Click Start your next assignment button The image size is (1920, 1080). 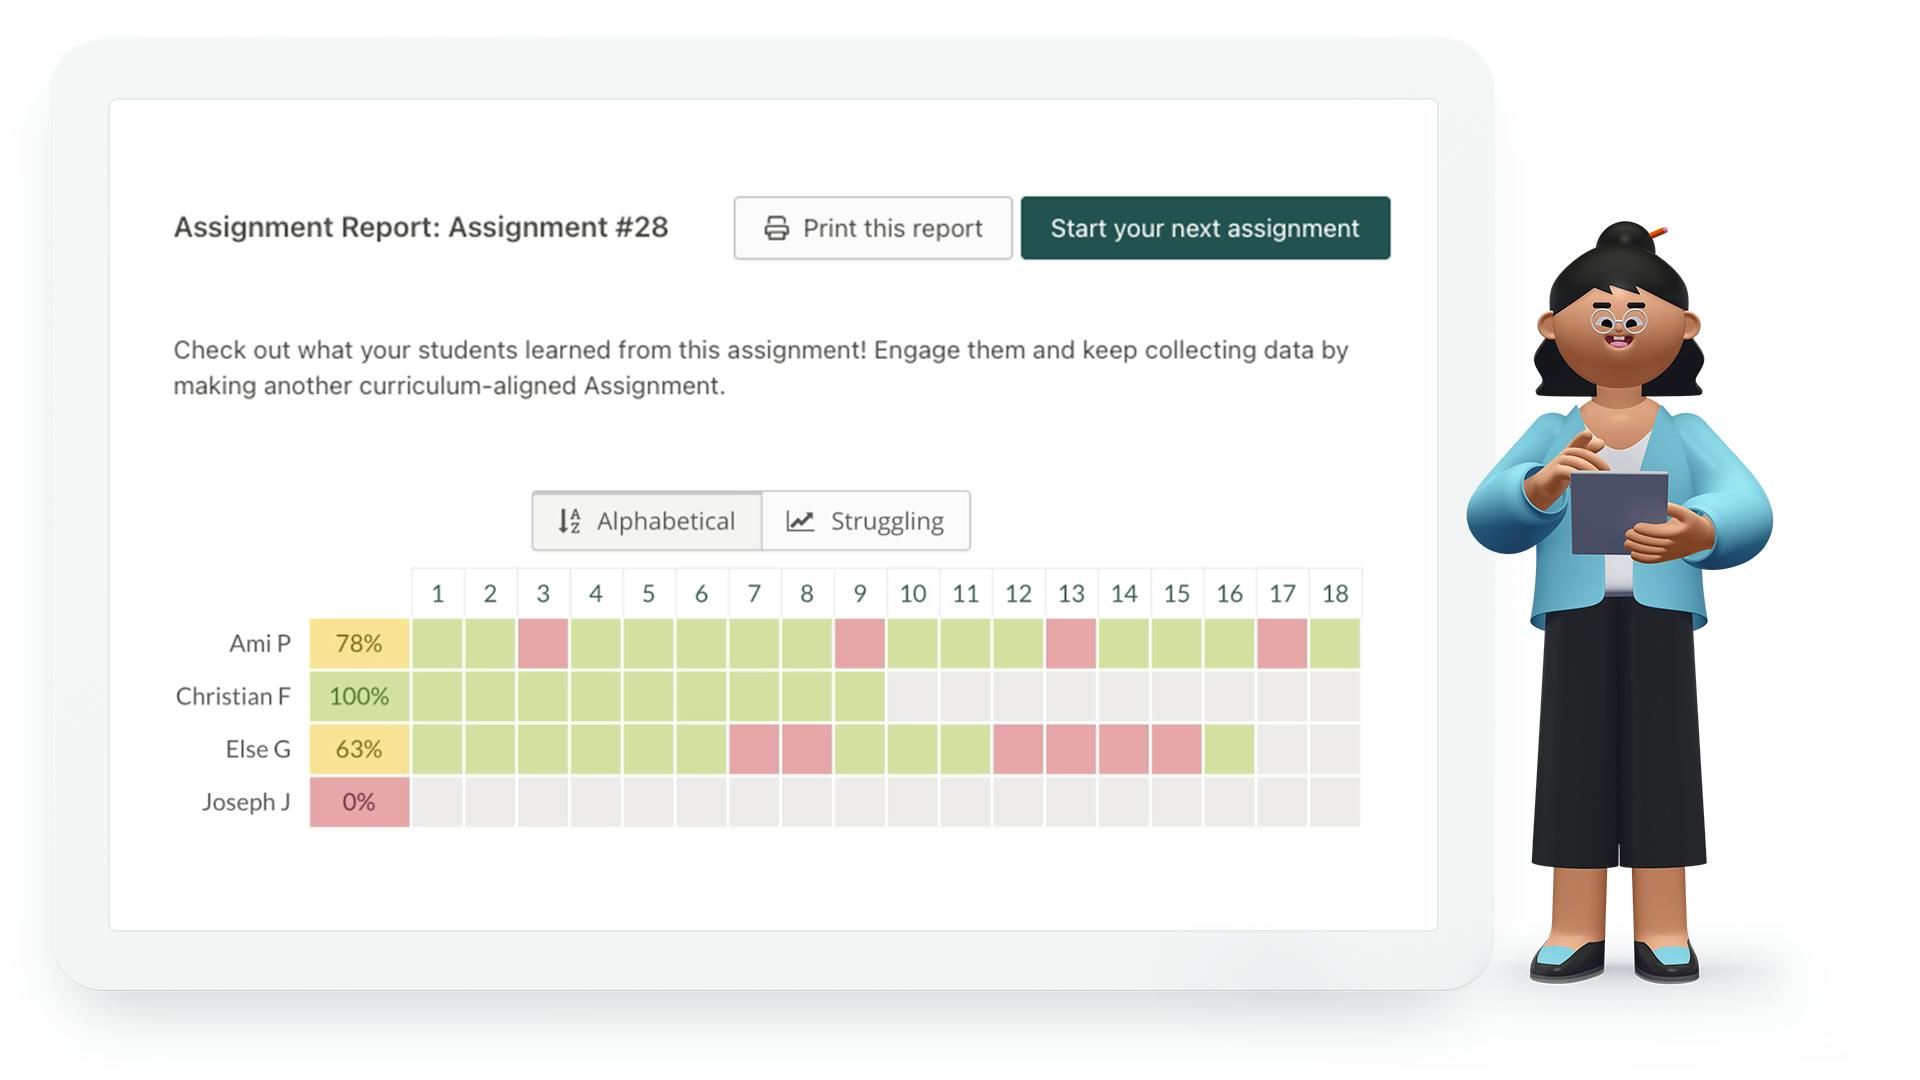(x=1204, y=228)
